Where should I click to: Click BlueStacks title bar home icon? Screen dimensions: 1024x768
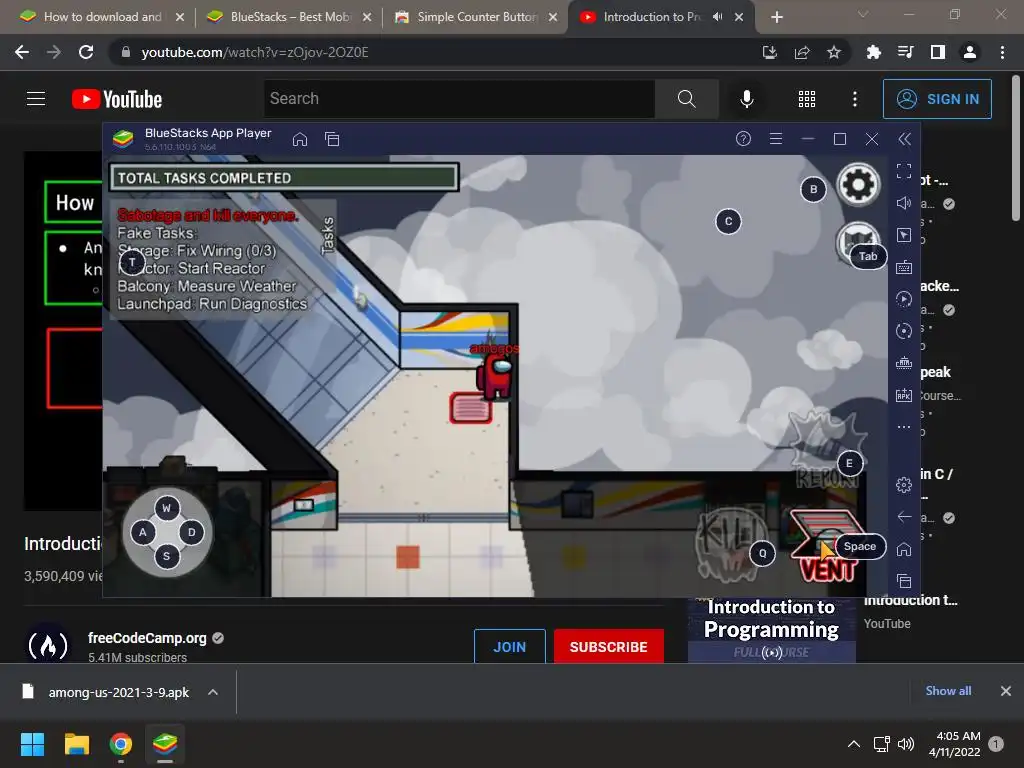[300, 139]
